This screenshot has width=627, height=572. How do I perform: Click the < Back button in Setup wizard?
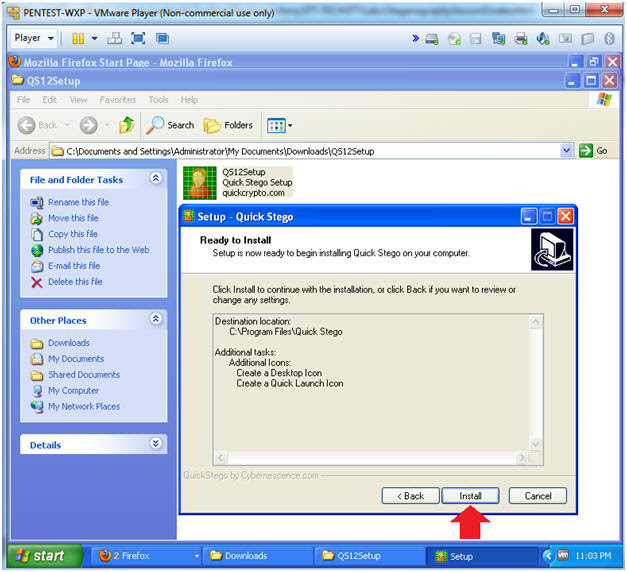(x=410, y=496)
